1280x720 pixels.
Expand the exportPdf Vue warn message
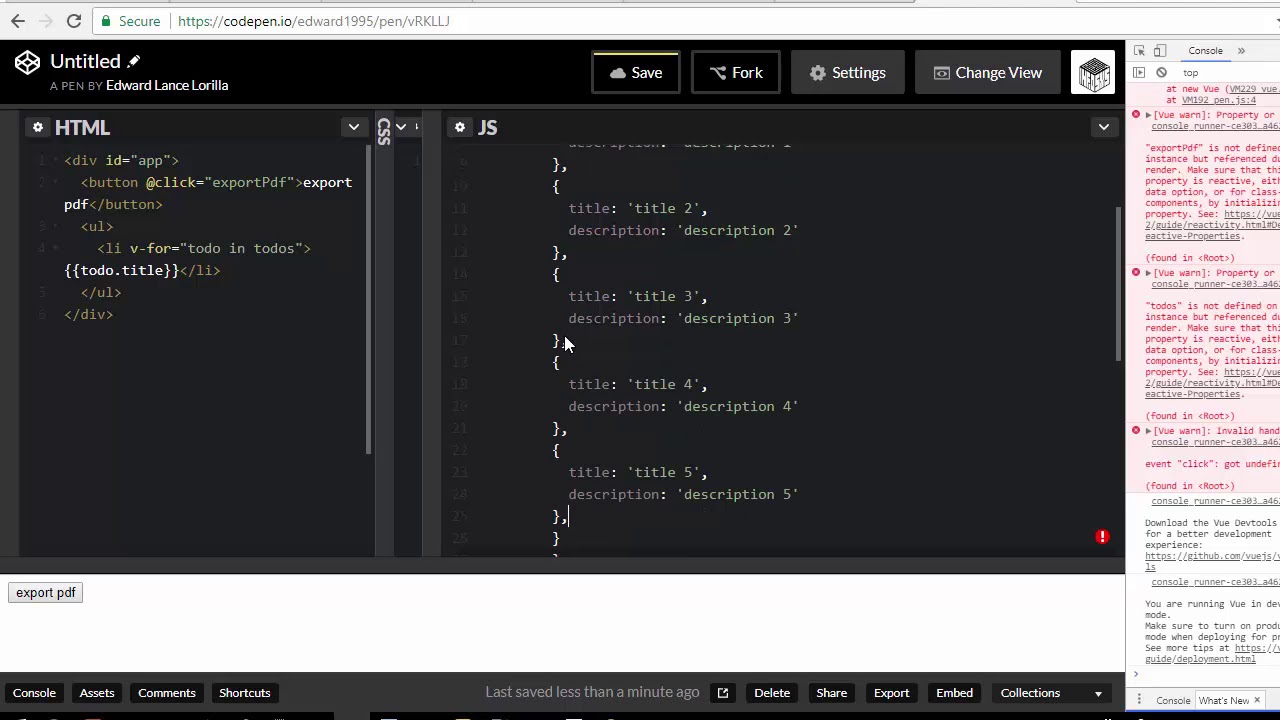coord(1148,115)
